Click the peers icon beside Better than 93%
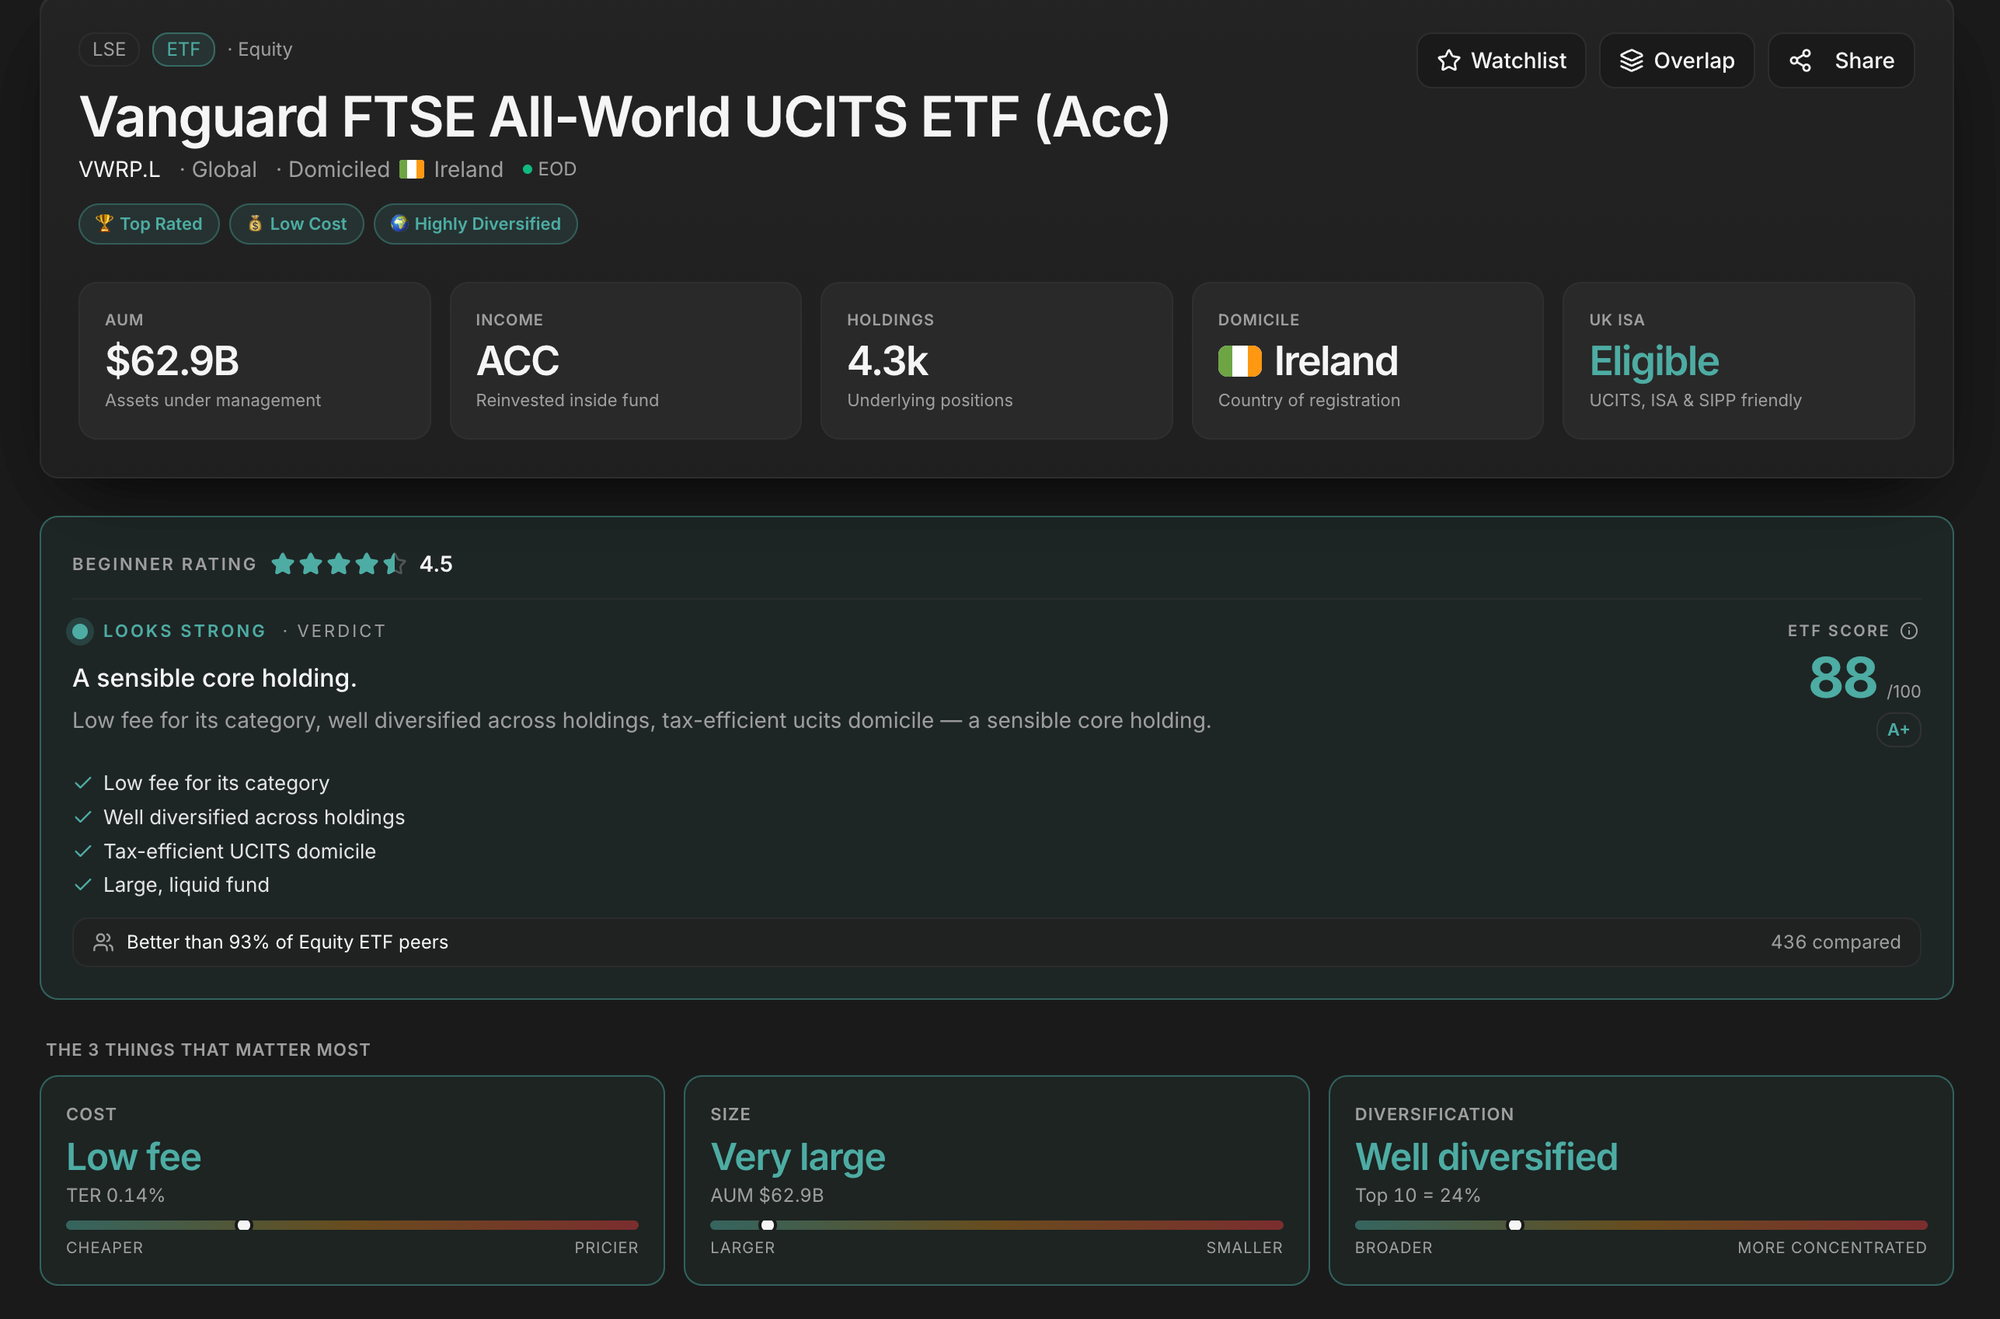Image resolution: width=2000 pixels, height=1319 pixels. (103, 942)
